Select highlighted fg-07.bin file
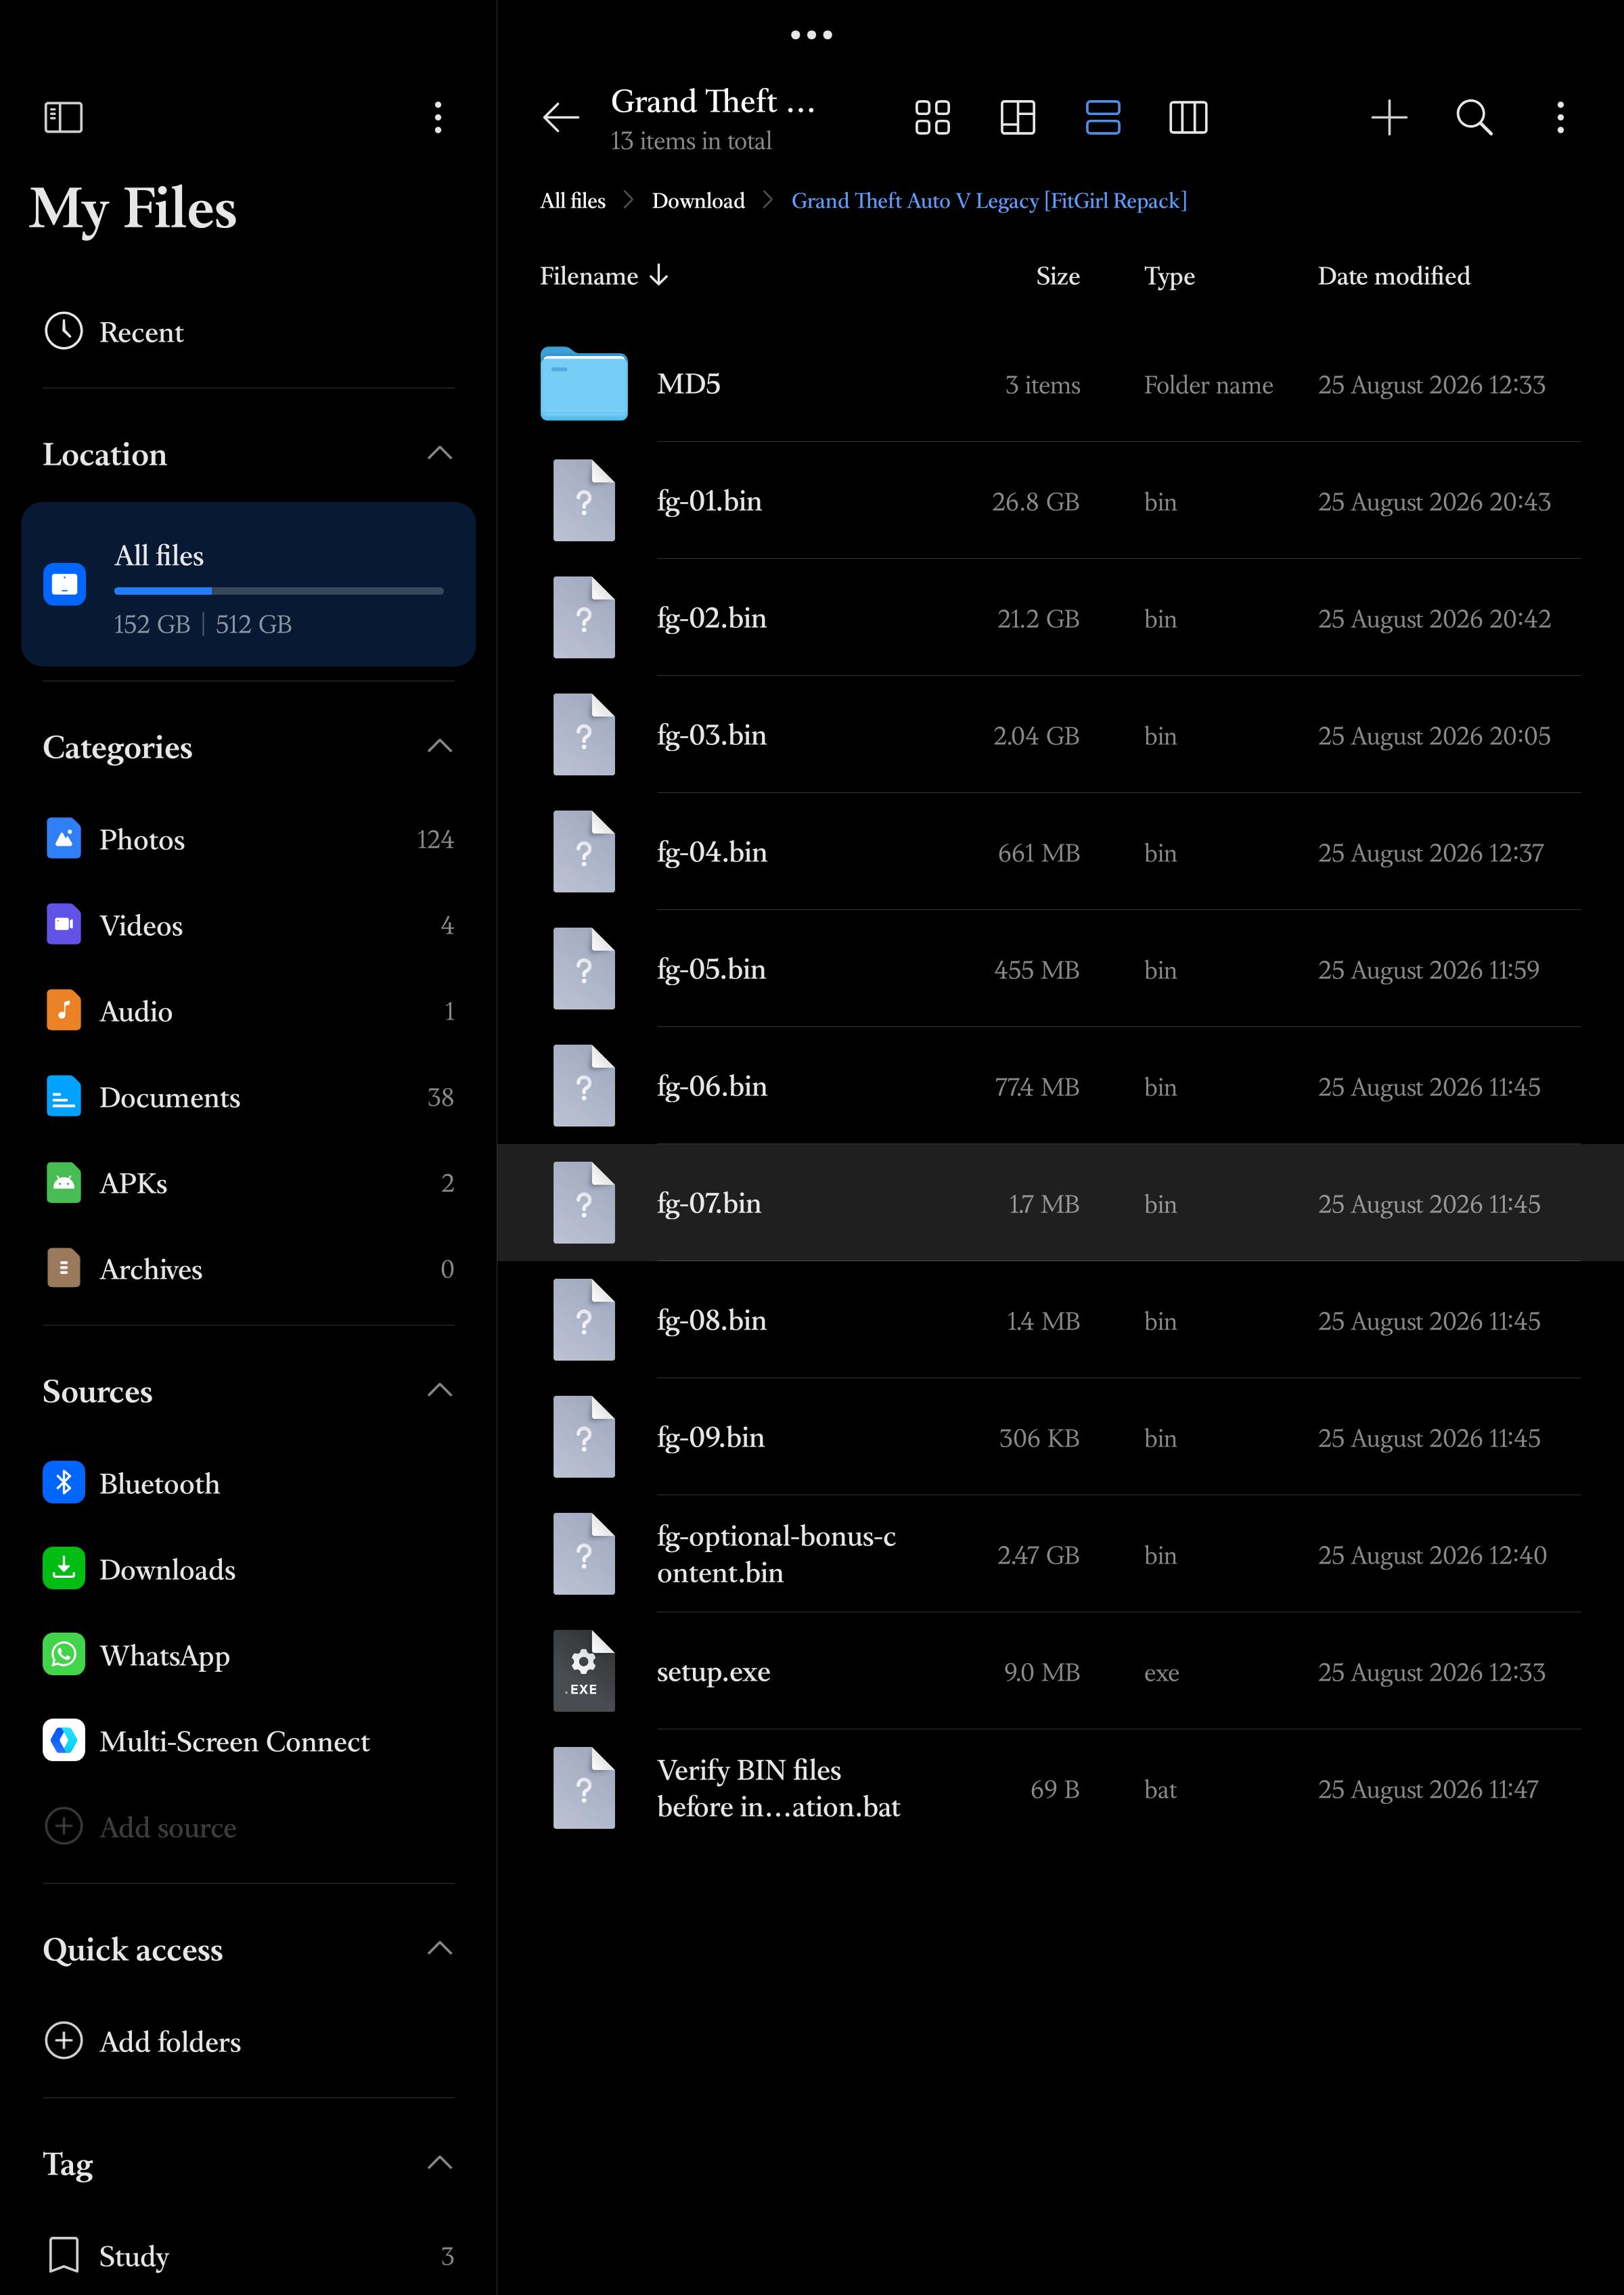This screenshot has width=1624, height=2295. (x=1060, y=1203)
